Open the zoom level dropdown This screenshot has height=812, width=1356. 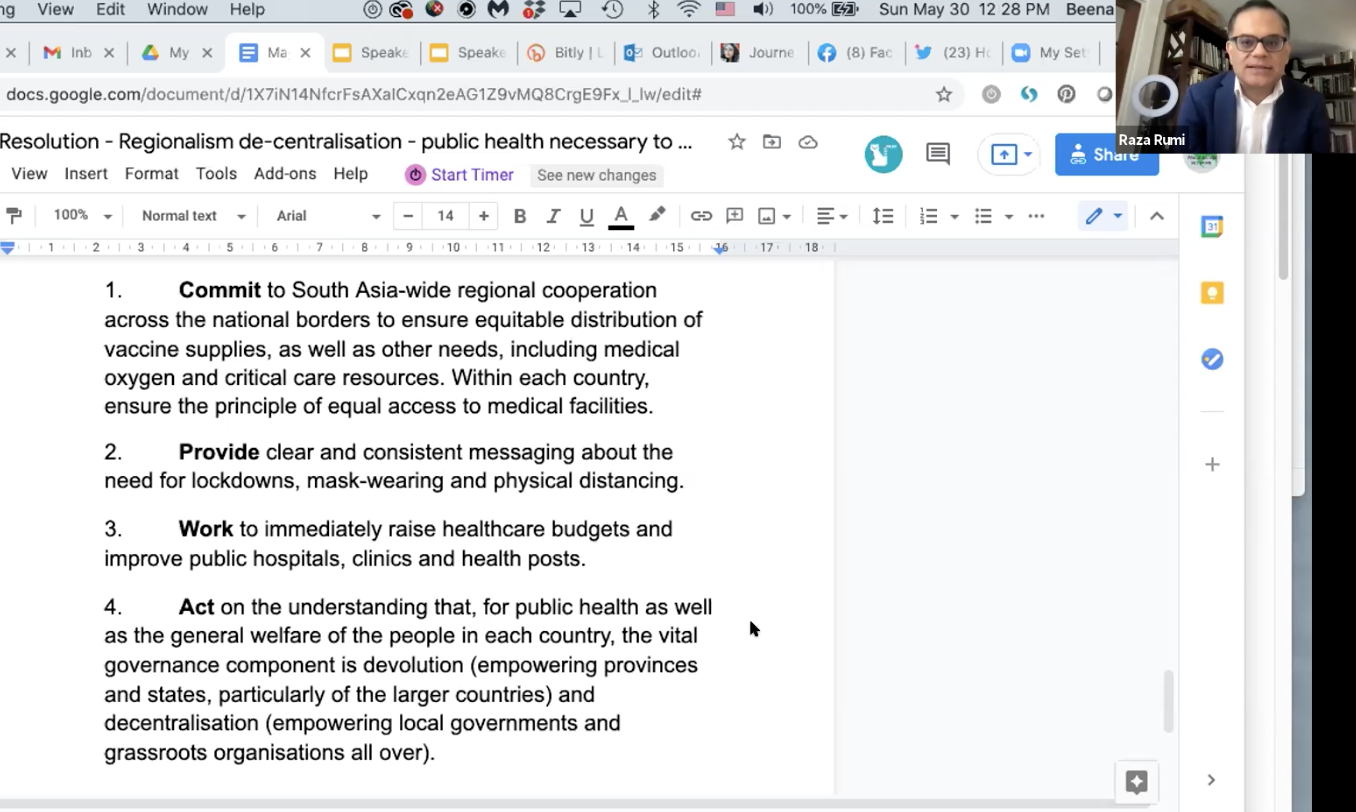point(82,216)
